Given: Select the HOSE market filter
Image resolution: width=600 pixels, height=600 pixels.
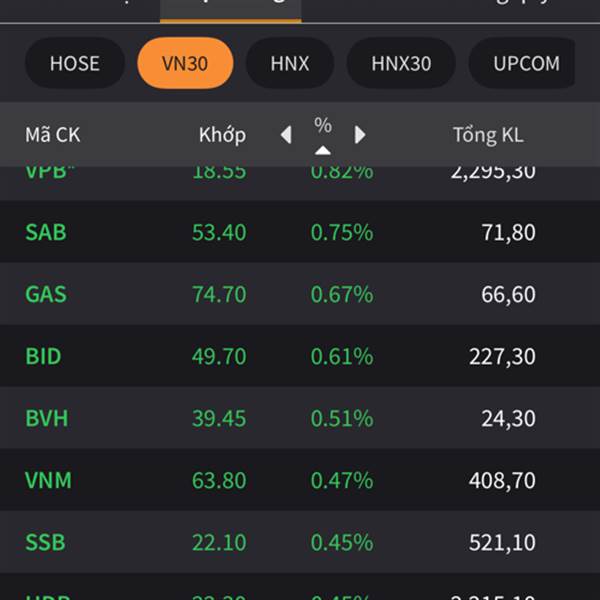Looking at the screenshot, I should (75, 63).
